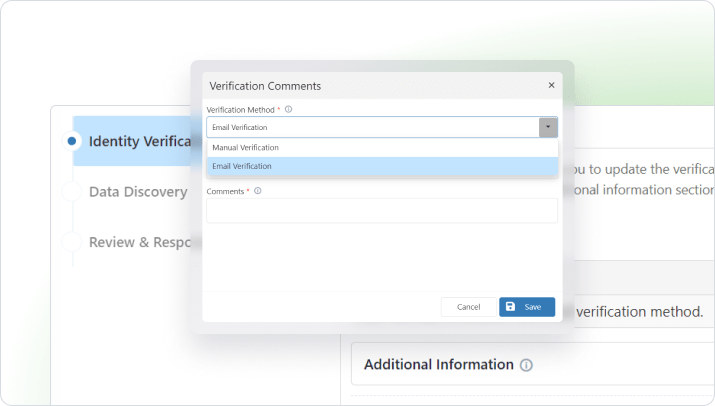Select the Data Discovery step circle

pyautogui.click(x=72, y=192)
